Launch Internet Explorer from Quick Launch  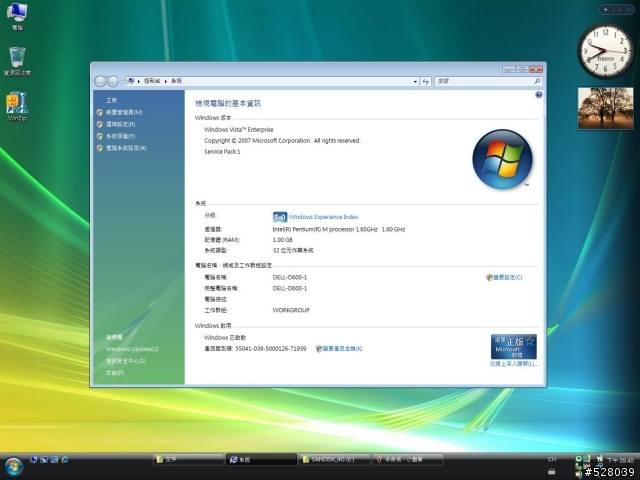pyautogui.click(x=64, y=460)
